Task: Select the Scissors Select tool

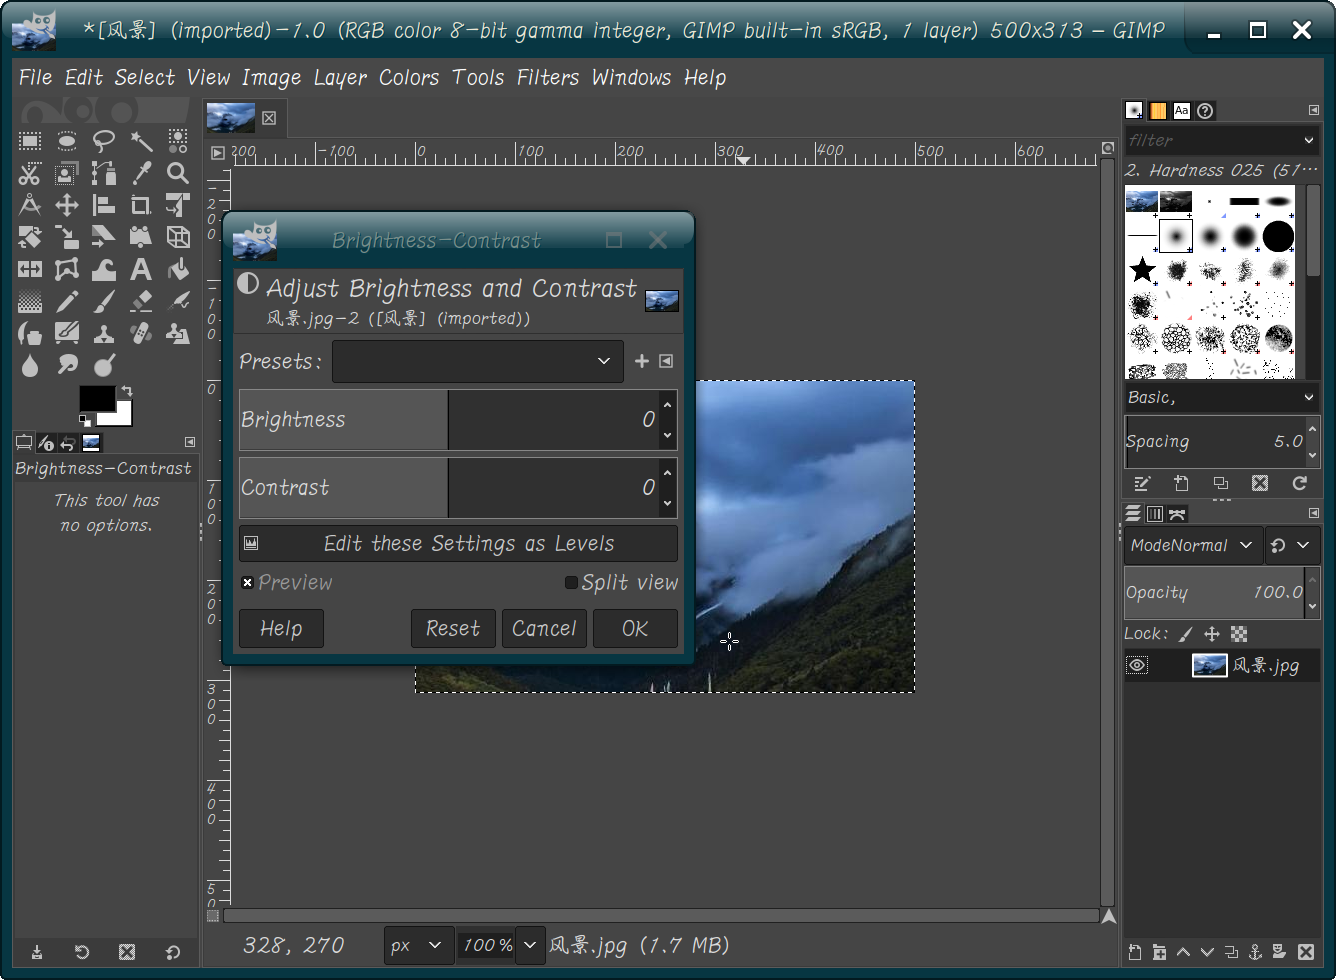Action: [x=29, y=173]
